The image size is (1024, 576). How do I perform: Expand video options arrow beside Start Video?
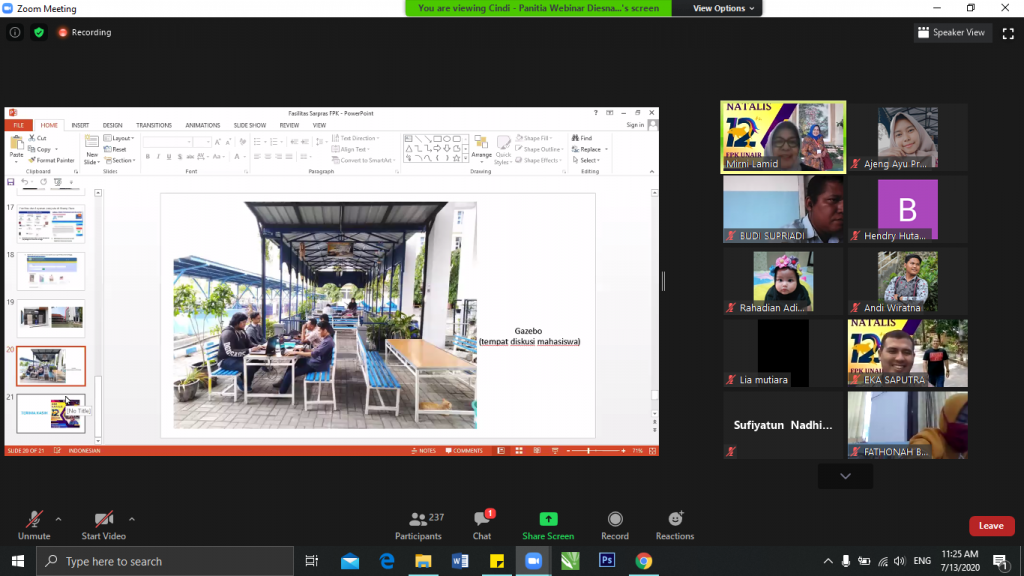click(132, 519)
